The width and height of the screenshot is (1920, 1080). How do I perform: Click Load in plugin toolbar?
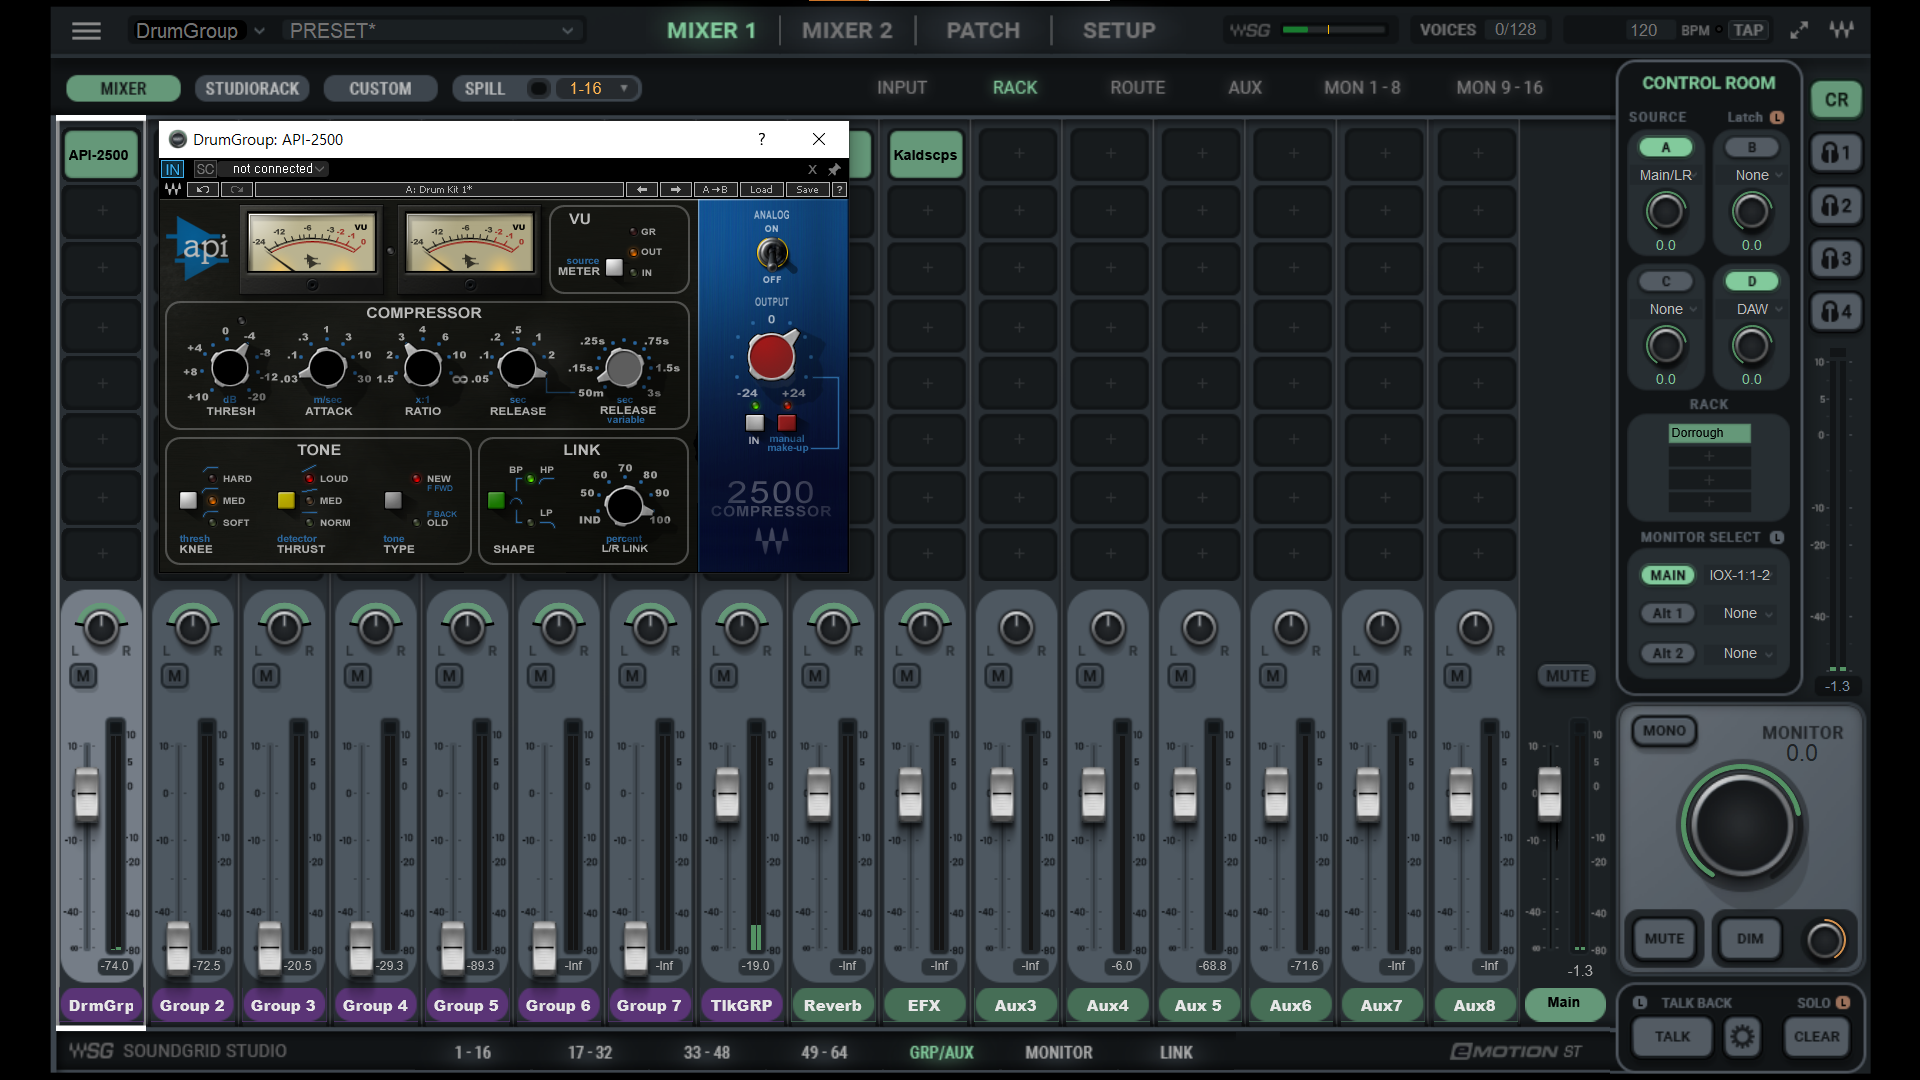[762, 189]
